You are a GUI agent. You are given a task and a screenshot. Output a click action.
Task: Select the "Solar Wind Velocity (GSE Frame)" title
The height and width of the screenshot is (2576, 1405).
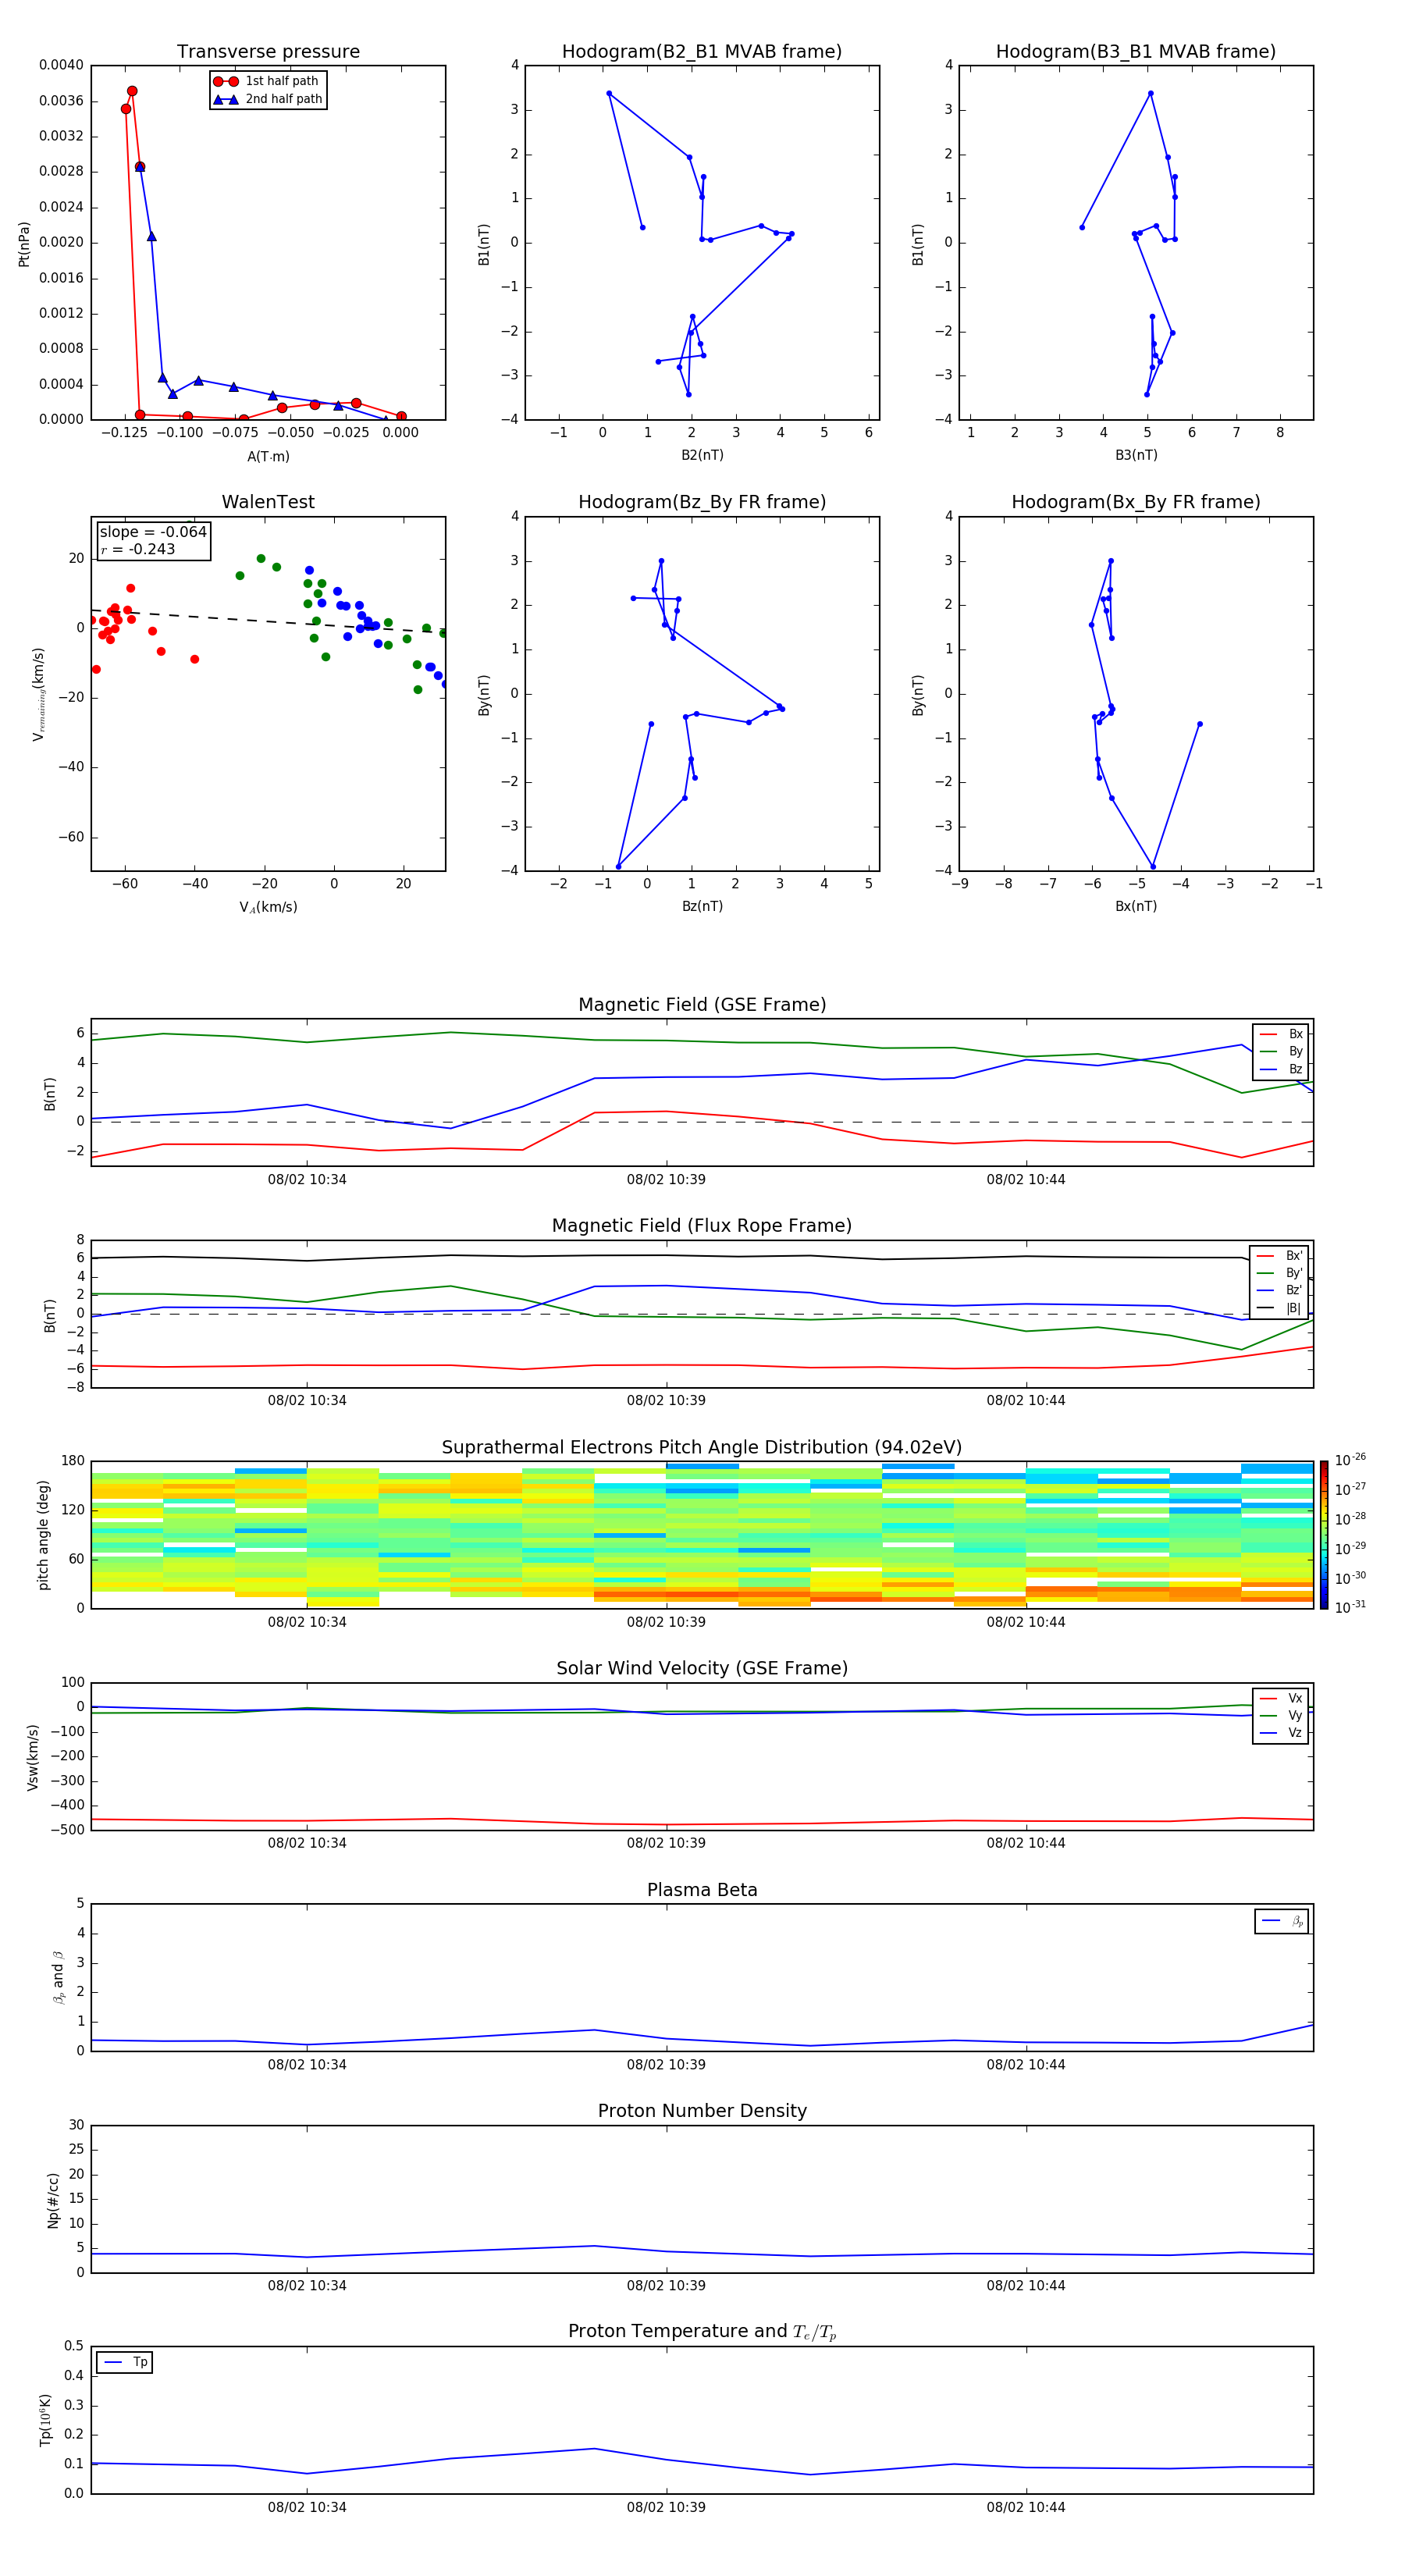[x=702, y=1669]
